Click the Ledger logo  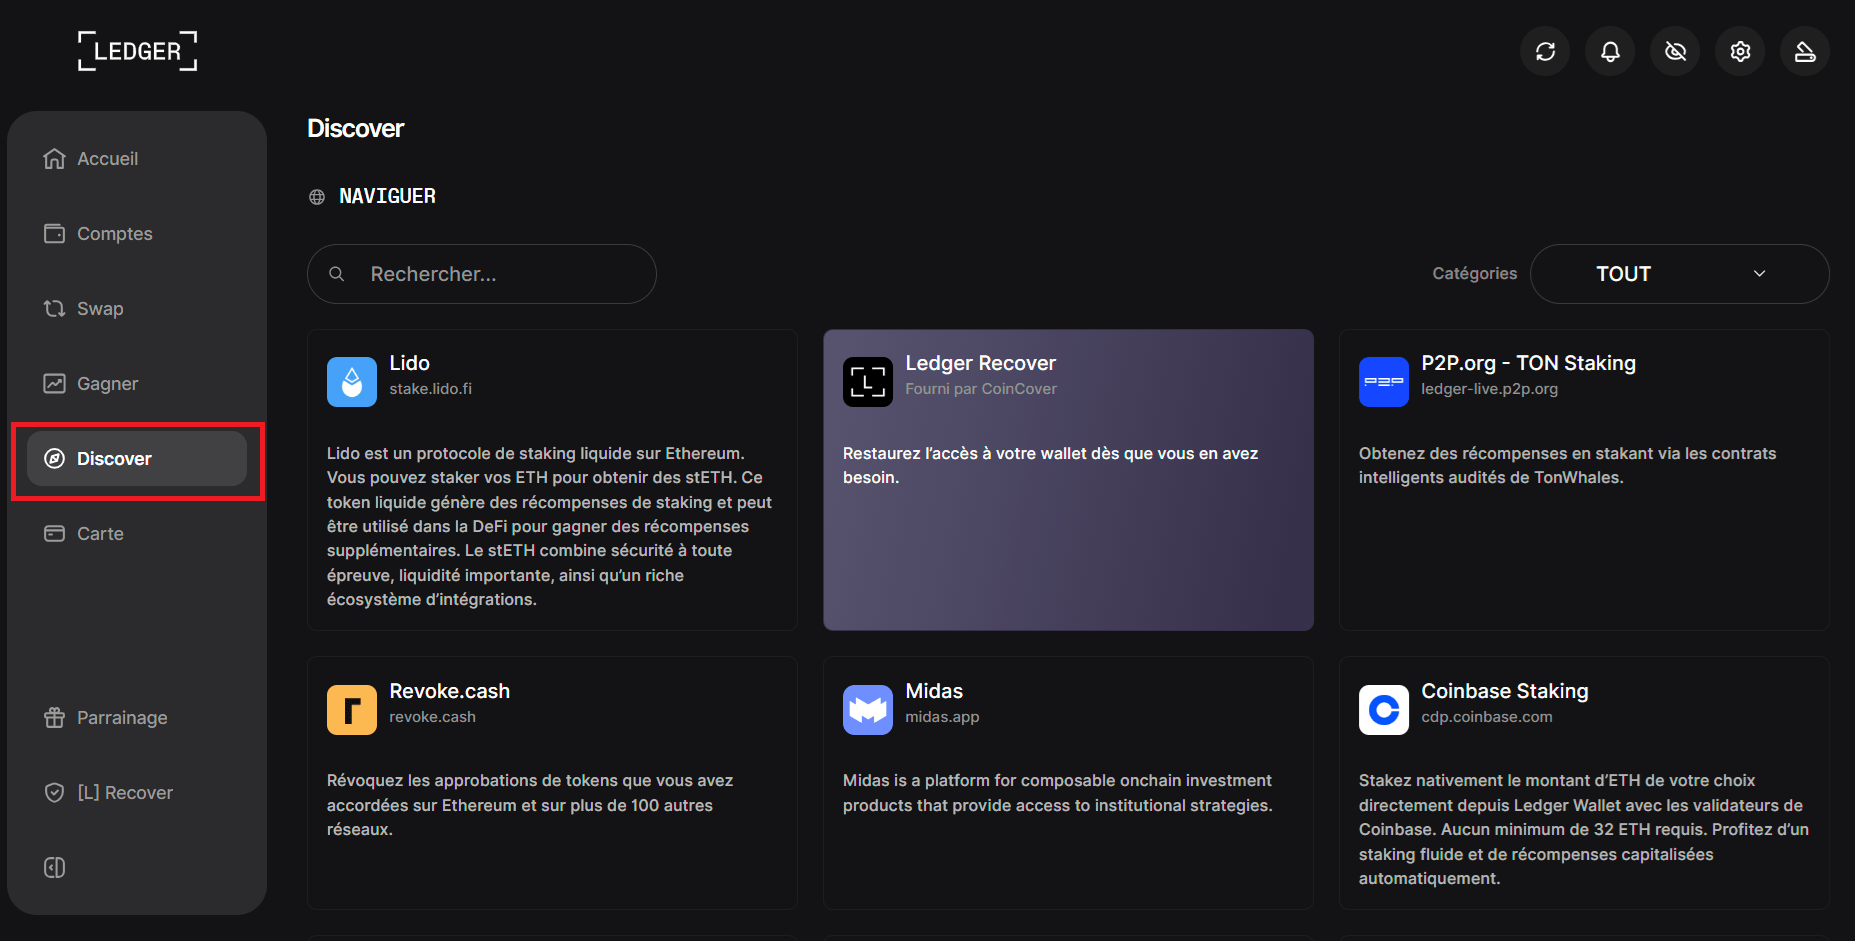pos(138,51)
